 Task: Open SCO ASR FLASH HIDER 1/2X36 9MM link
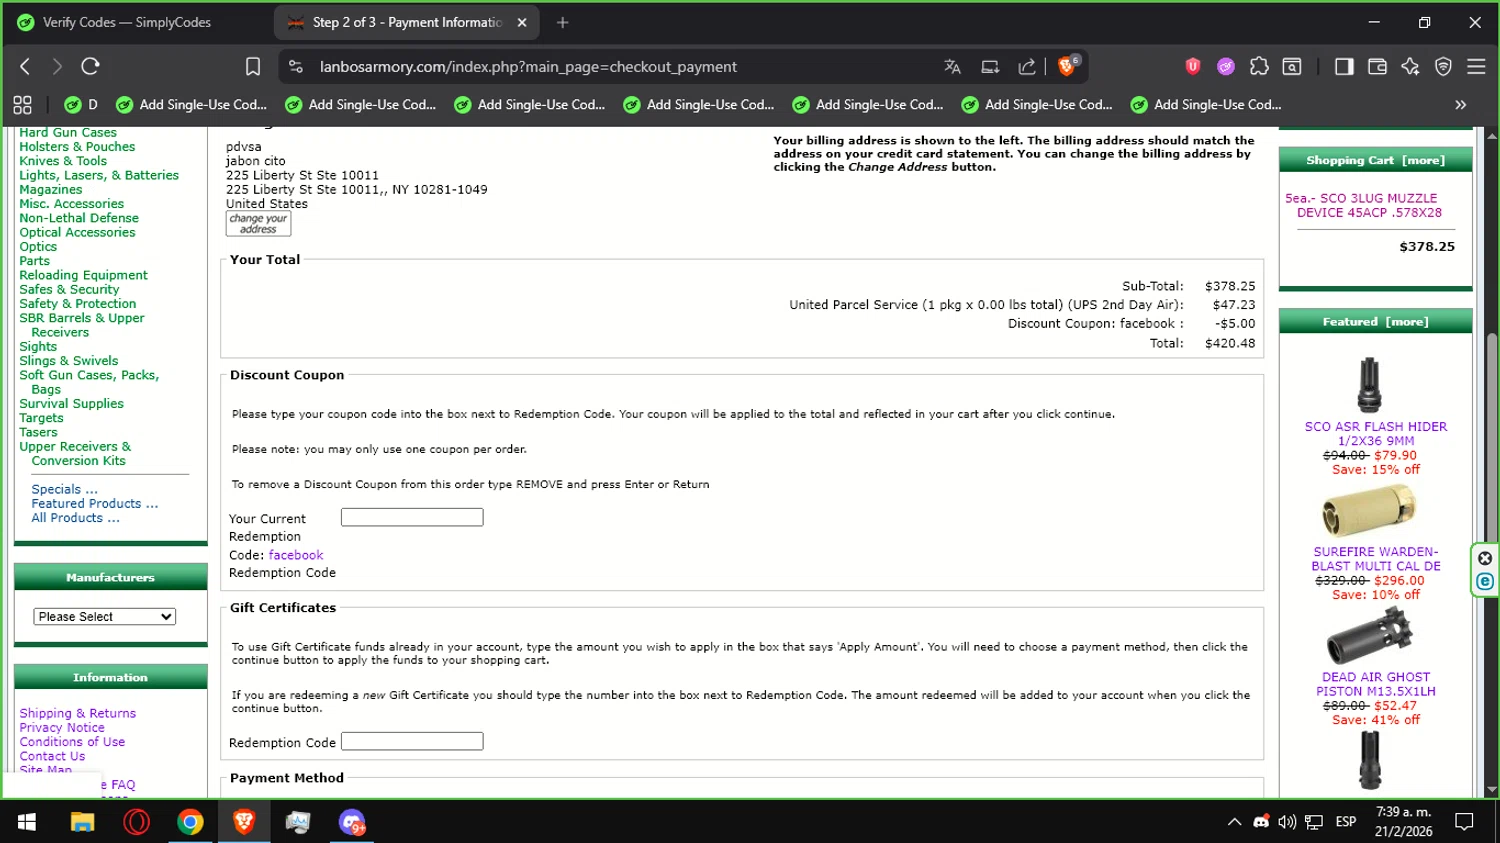1376,433
